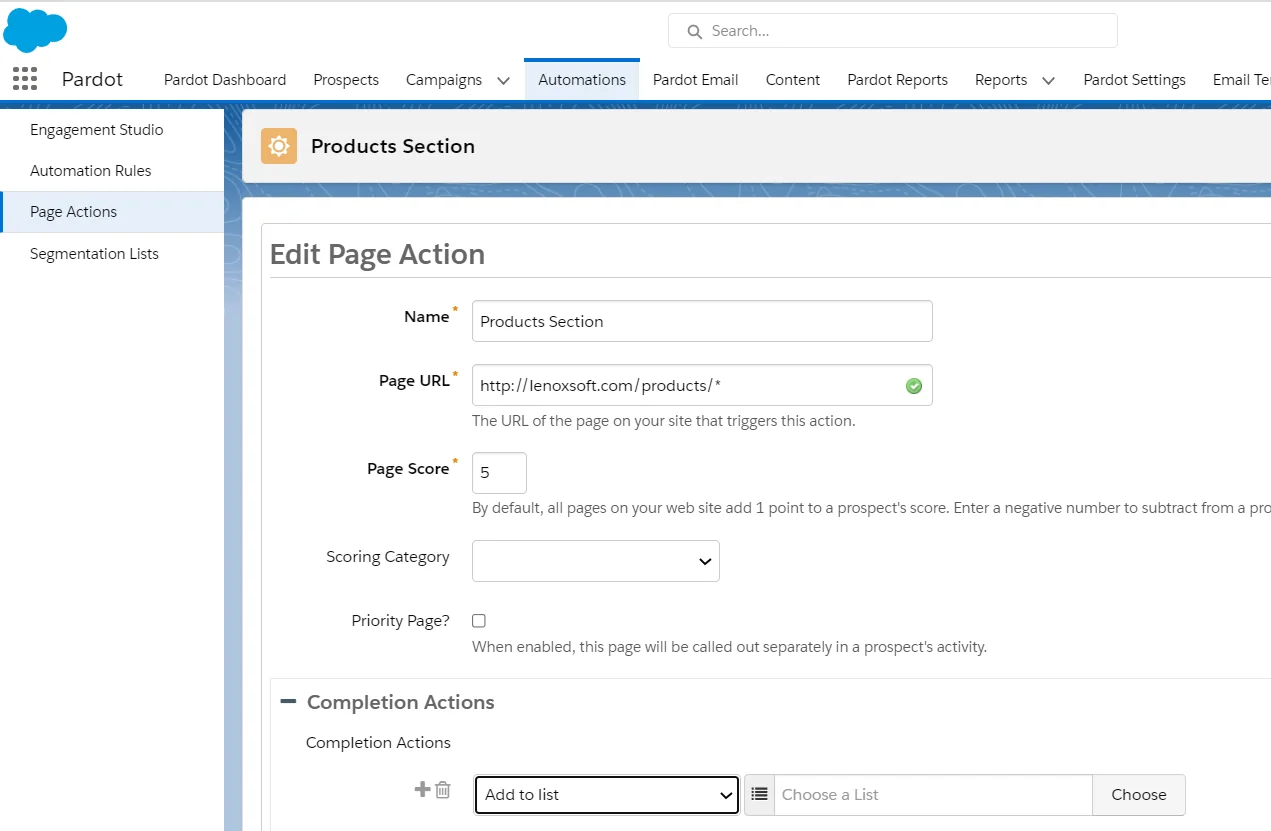
Task: Select Page Actions in the sidebar
Action: pyautogui.click(x=73, y=211)
